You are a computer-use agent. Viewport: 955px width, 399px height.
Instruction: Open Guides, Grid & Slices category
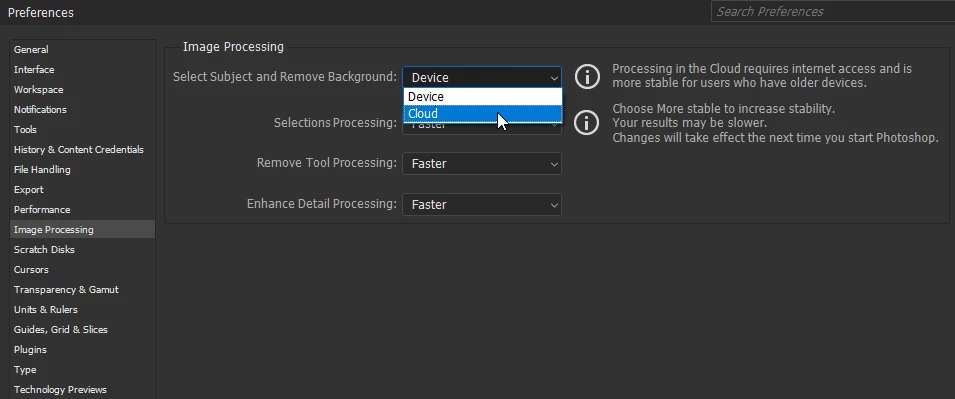coord(61,330)
